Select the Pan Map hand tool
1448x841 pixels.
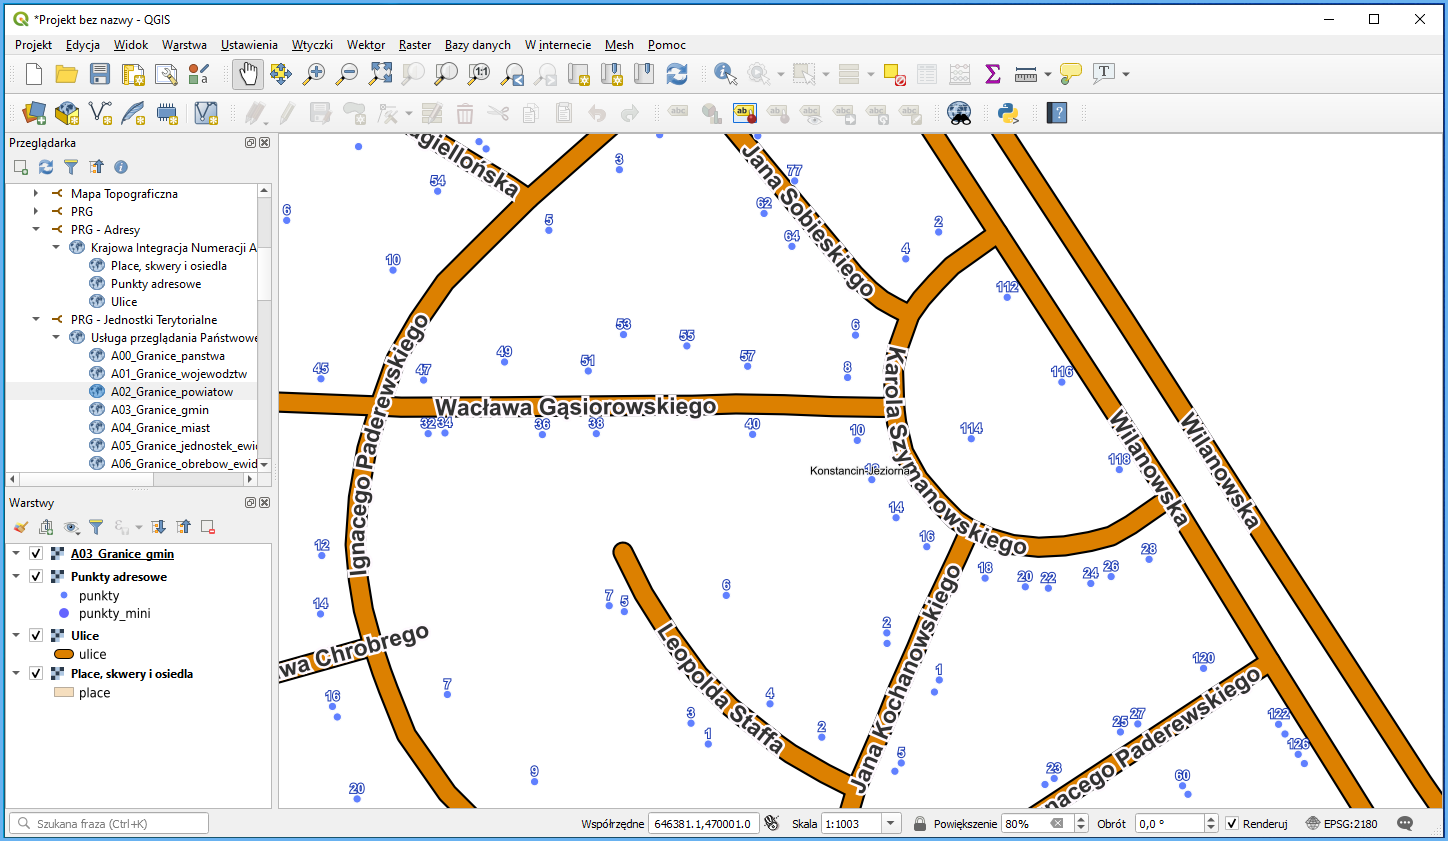click(x=248, y=74)
